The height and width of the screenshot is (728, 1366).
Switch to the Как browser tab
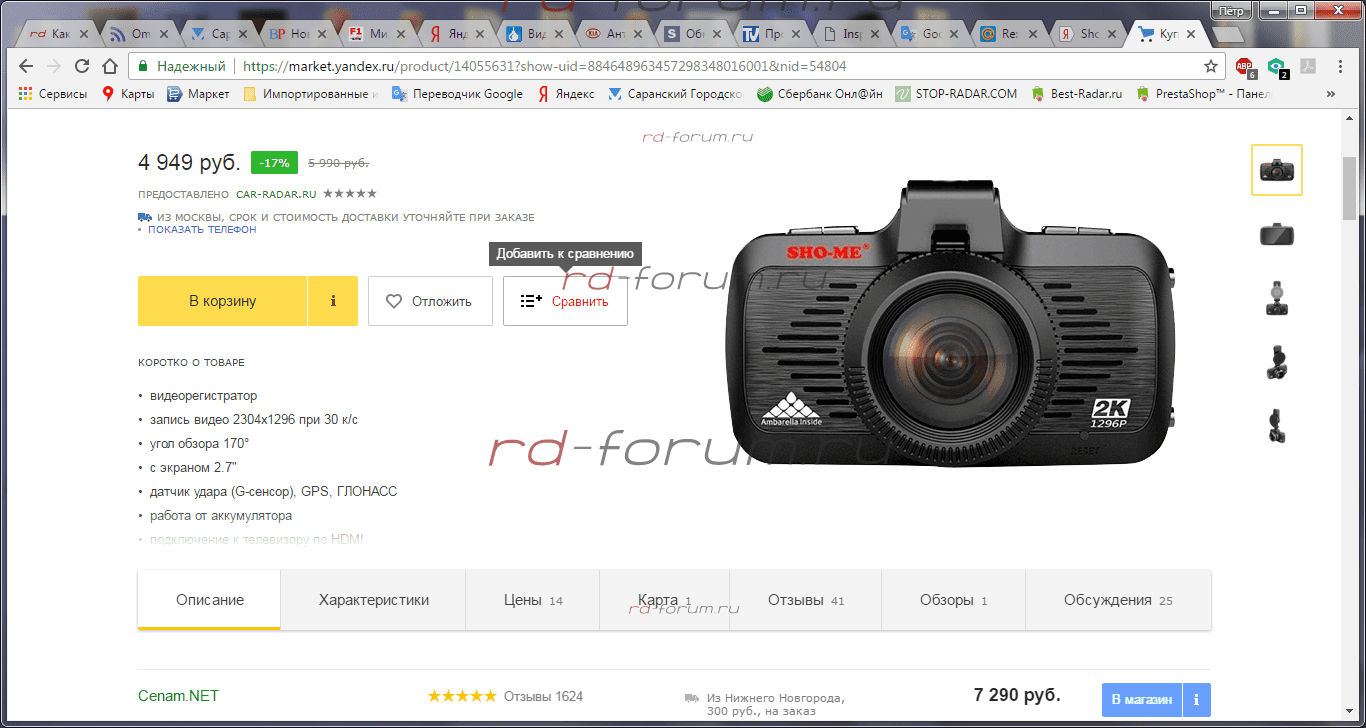(58, 33)
